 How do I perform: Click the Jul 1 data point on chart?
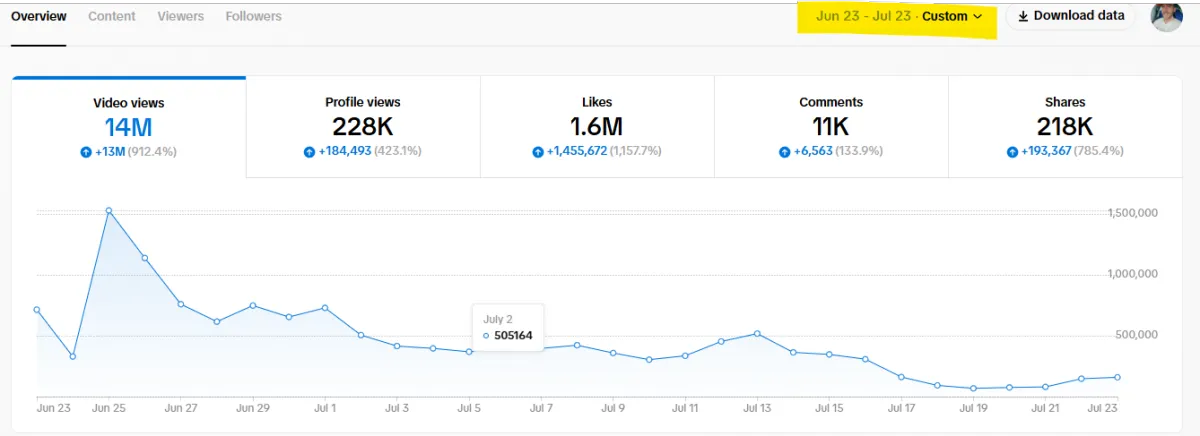(x=325, y=308)
